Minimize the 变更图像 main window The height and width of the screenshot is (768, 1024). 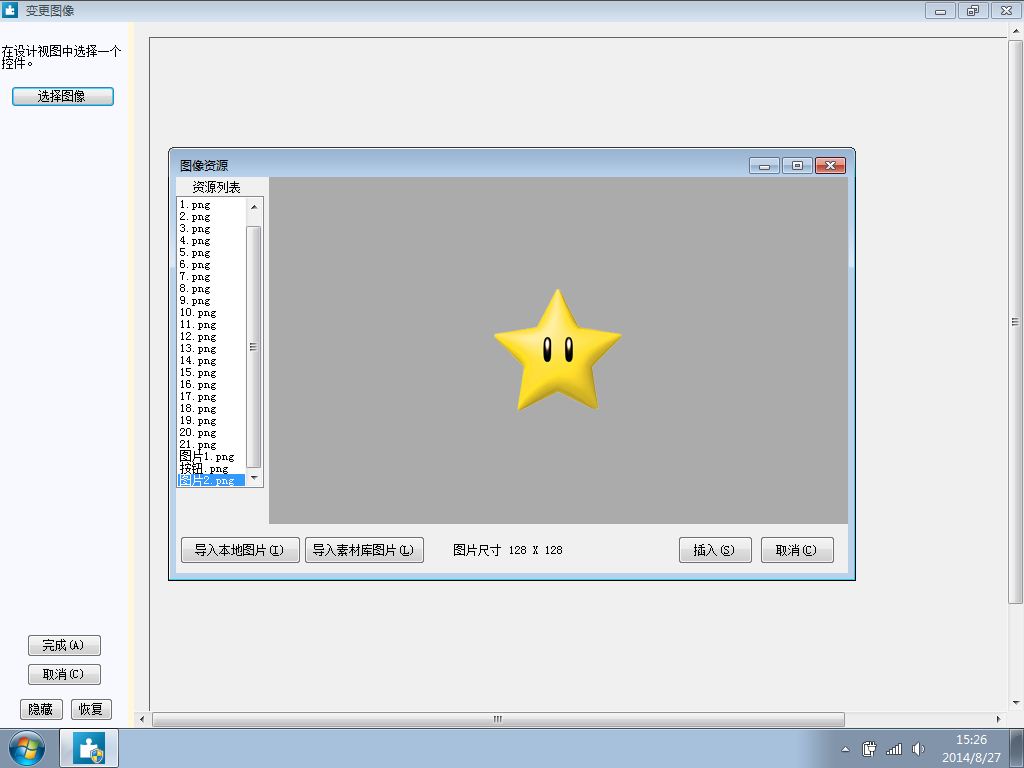click(940, 10)
